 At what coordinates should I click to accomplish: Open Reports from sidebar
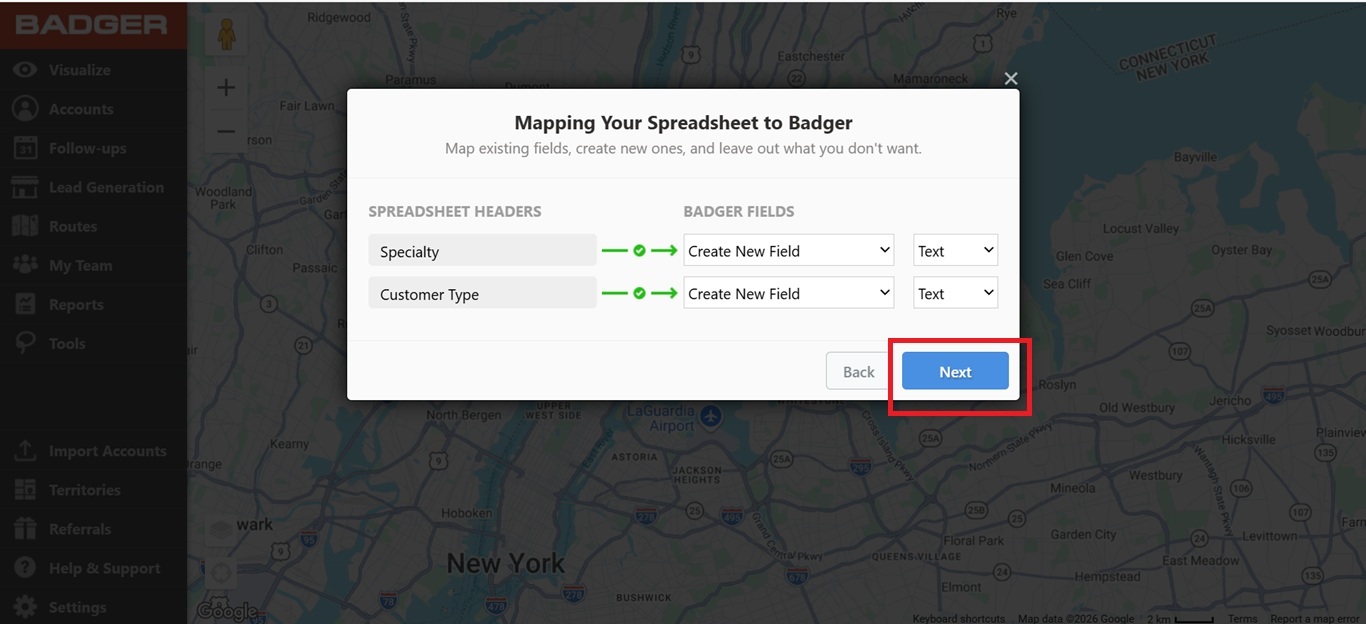pos(76,304)
